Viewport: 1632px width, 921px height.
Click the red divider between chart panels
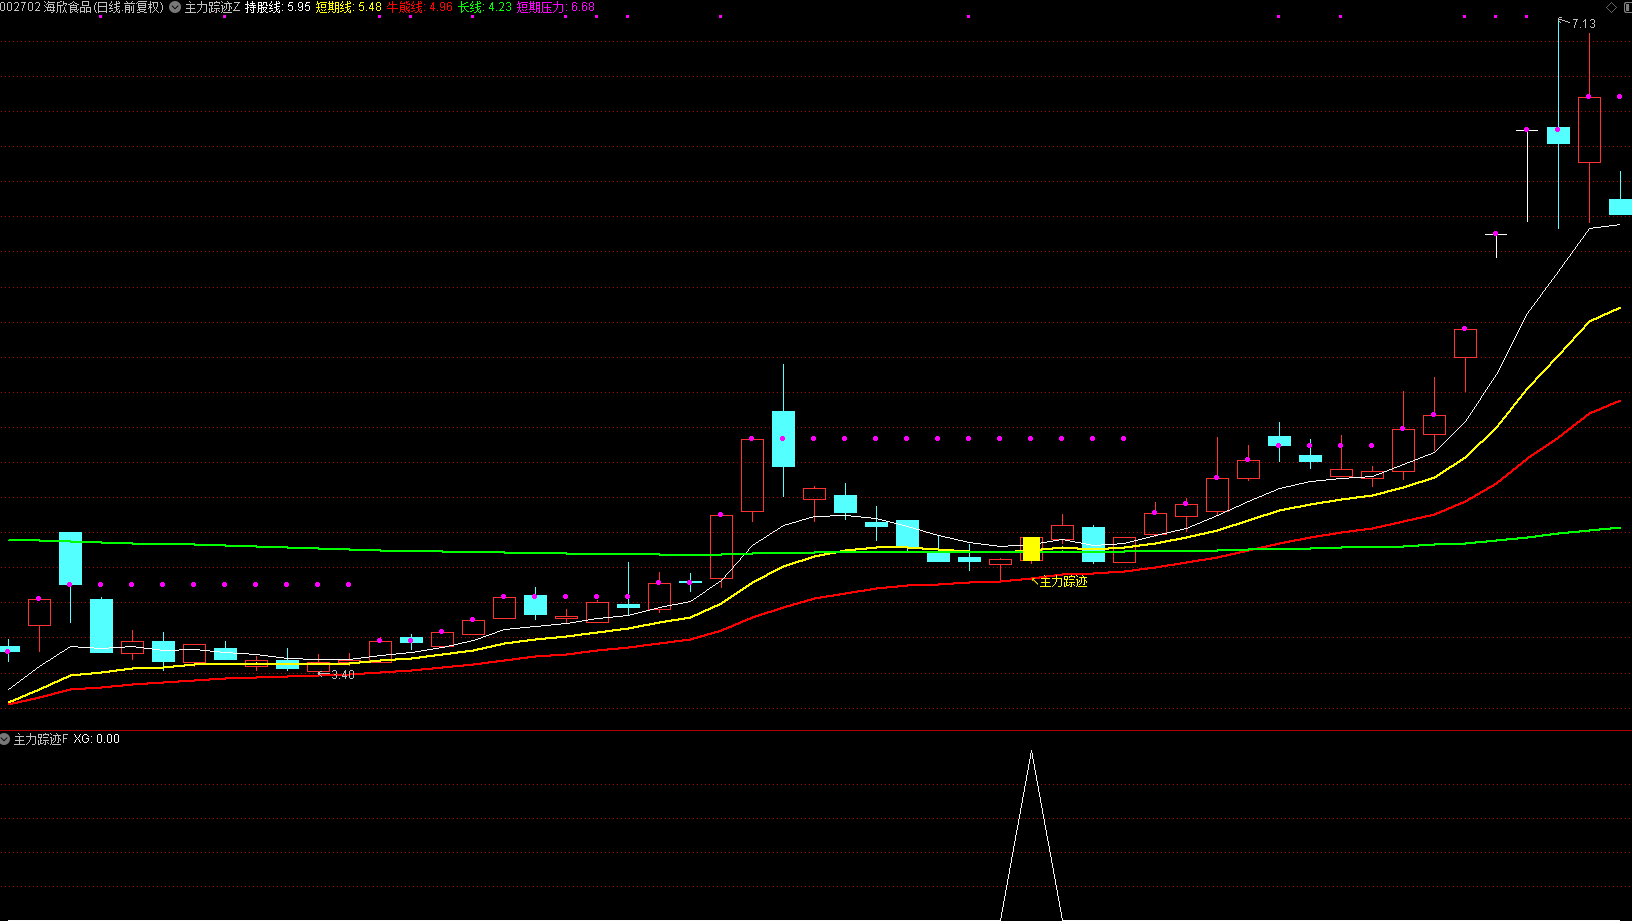(816, 731)
